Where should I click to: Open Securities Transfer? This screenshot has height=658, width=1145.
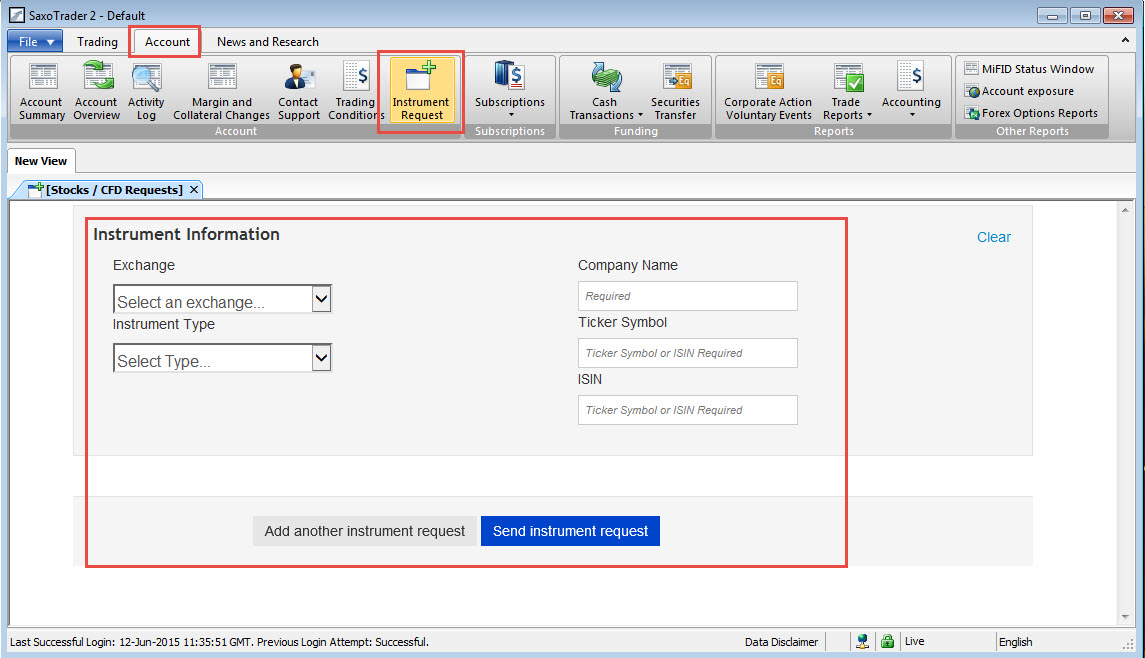tap(675, 91)
